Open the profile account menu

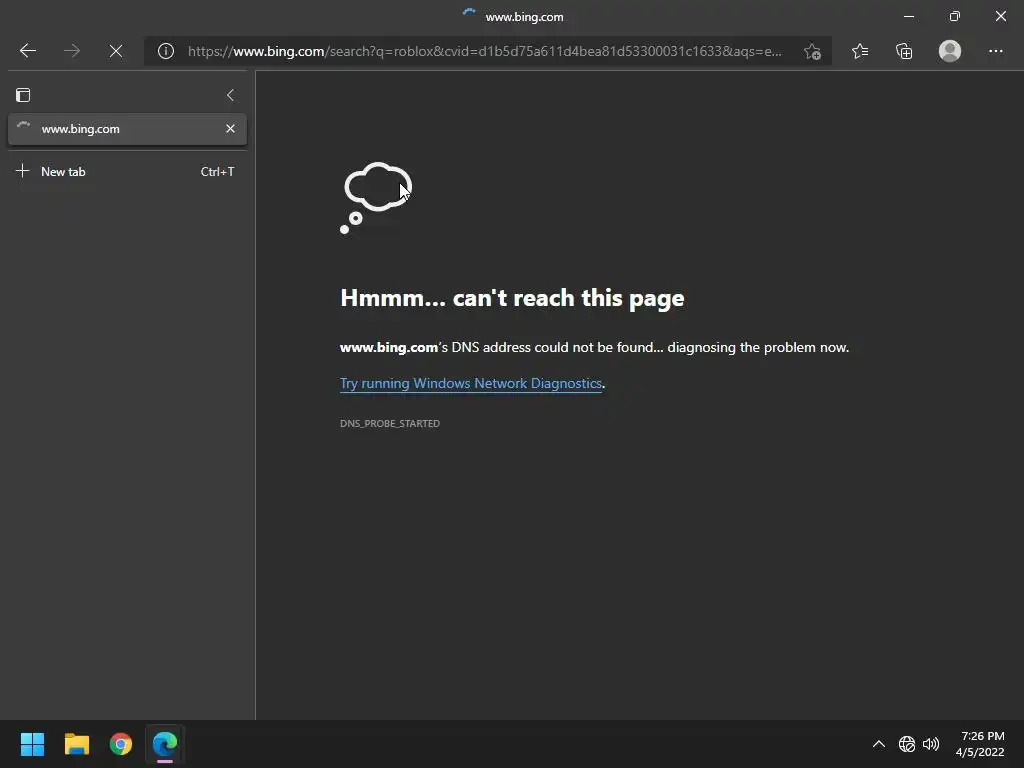(950, 51)
